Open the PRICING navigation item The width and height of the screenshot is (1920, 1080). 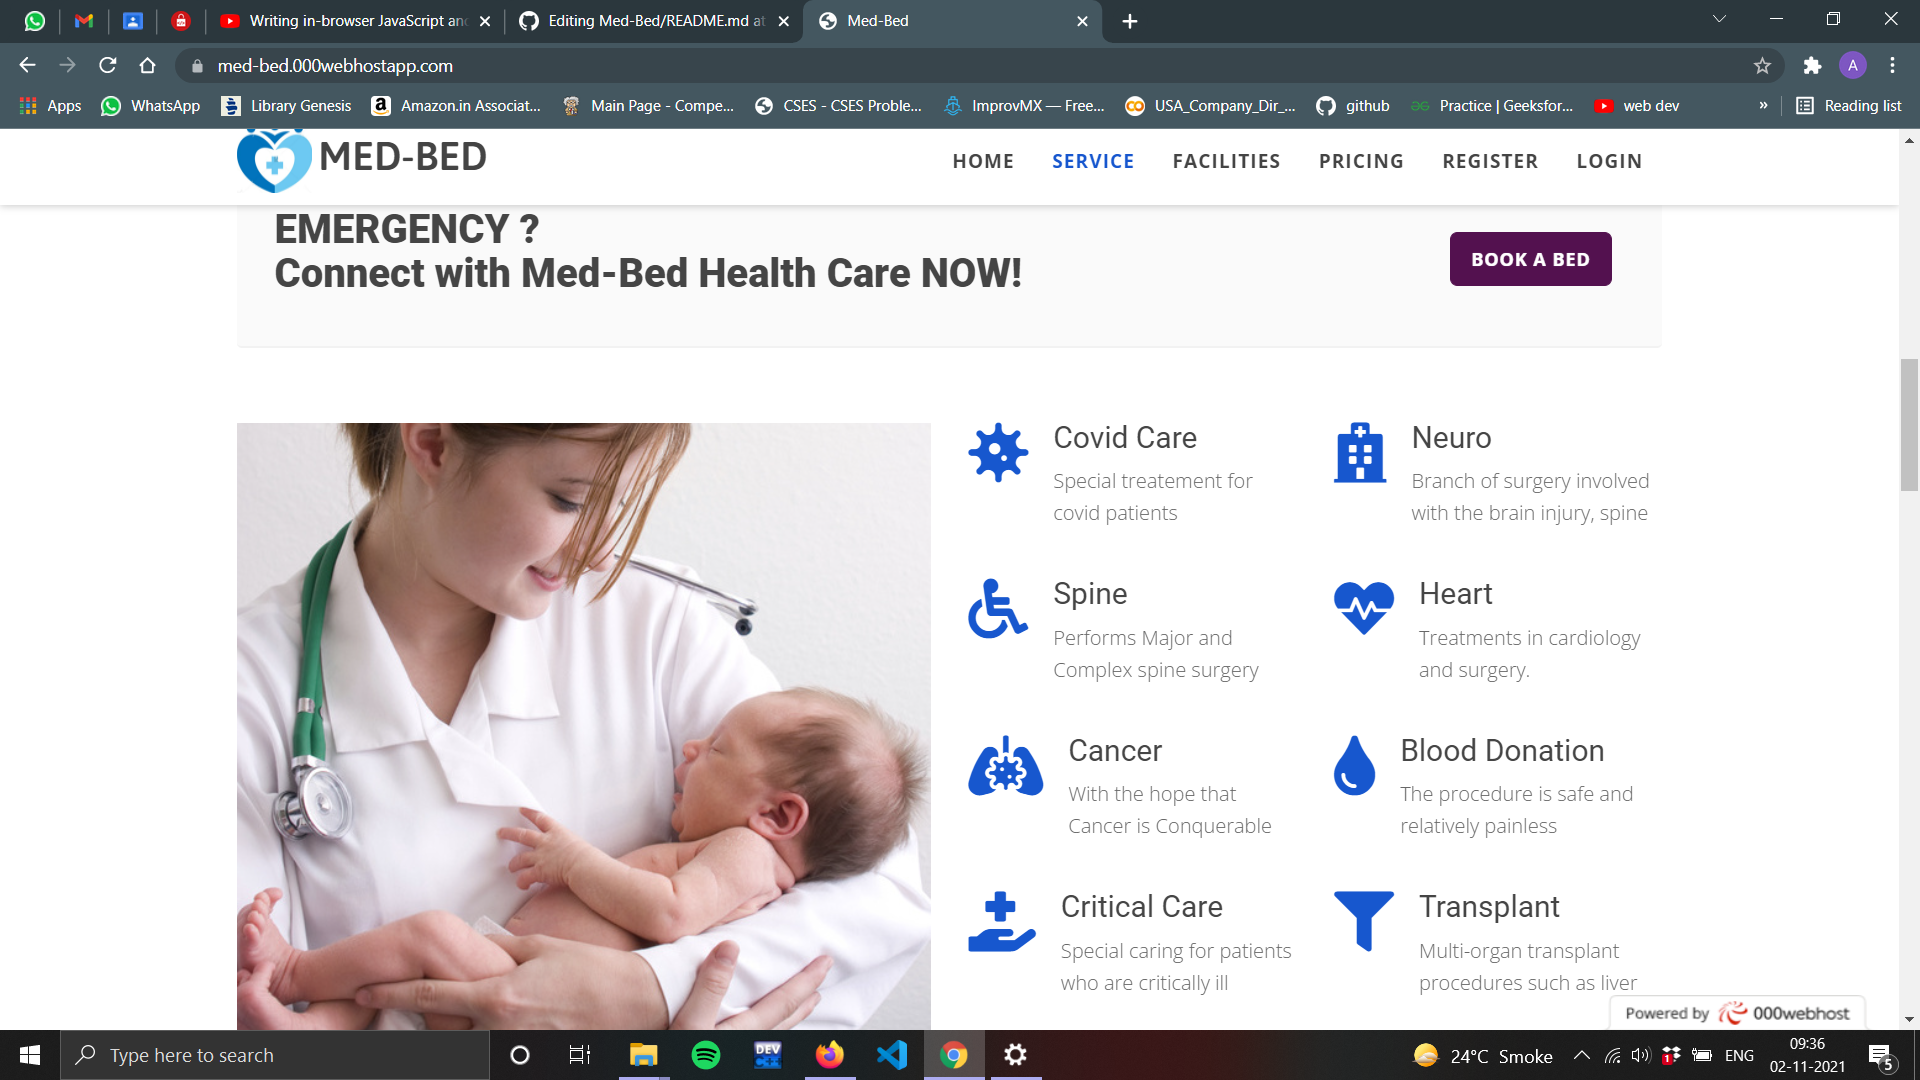coord(1361,161)
